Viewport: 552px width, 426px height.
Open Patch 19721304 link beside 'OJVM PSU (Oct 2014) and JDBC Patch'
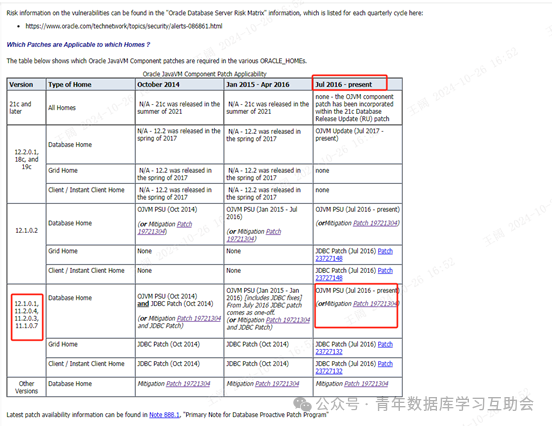point(199,318)
